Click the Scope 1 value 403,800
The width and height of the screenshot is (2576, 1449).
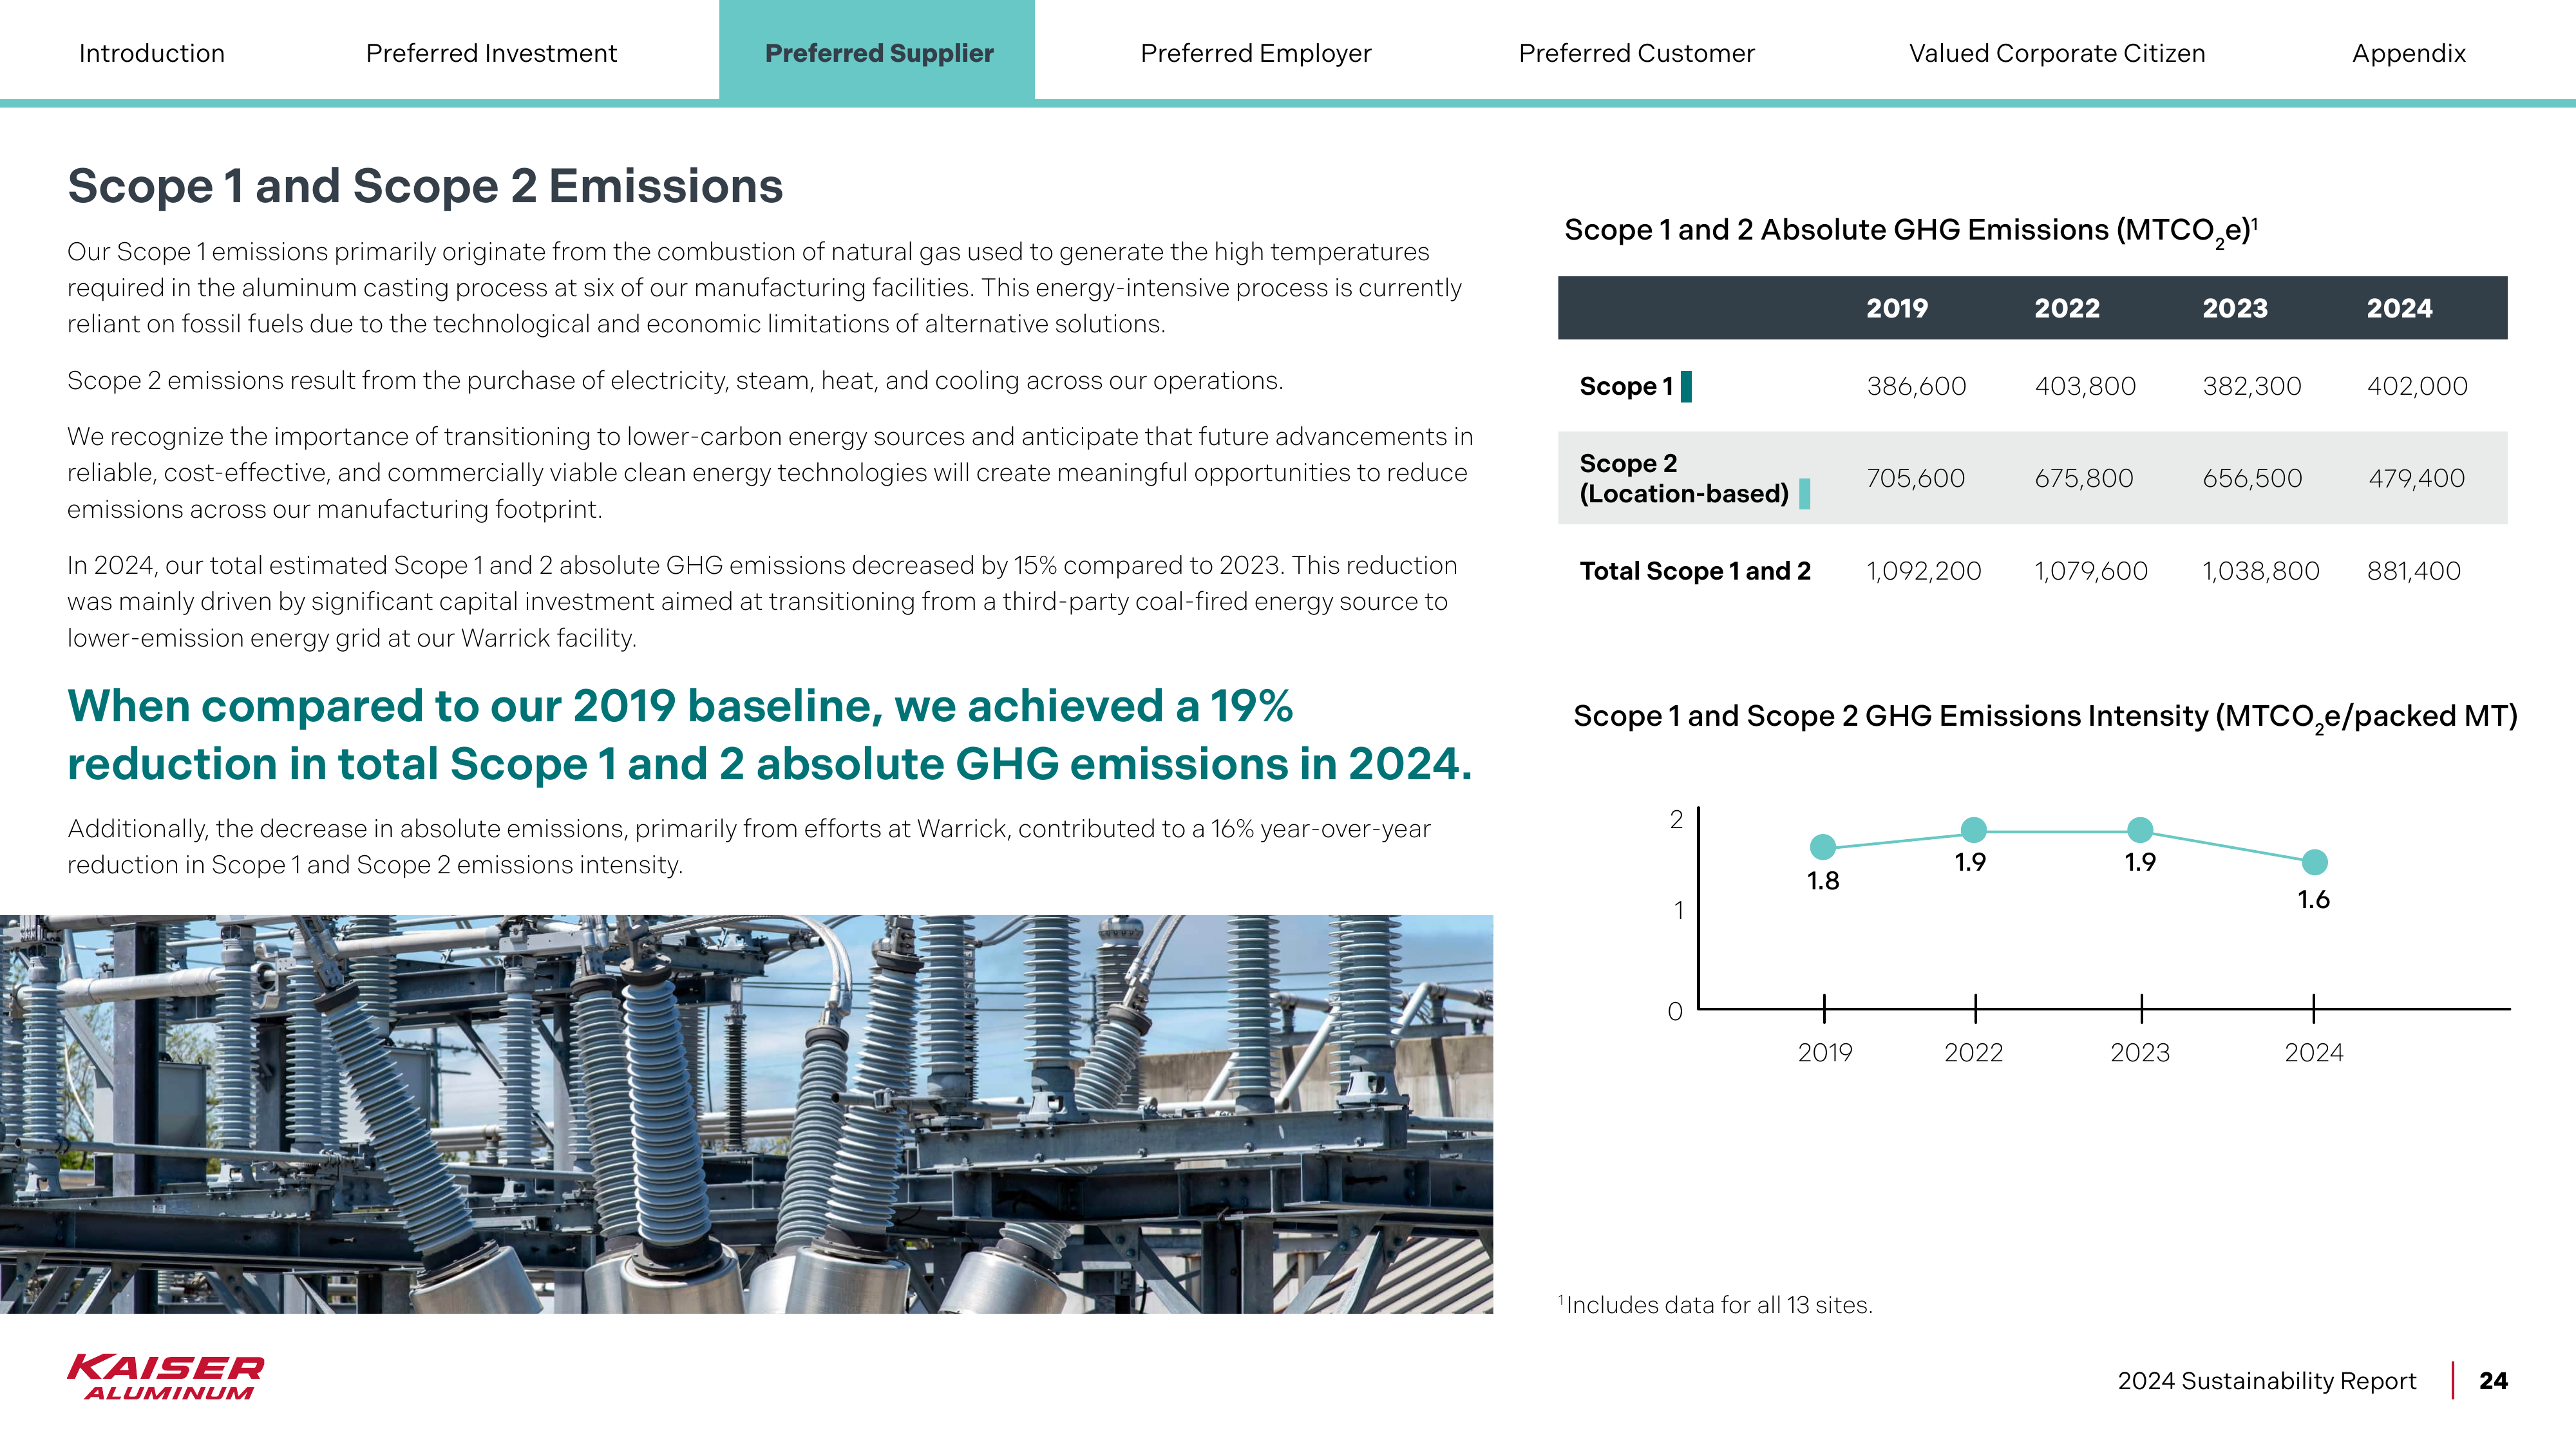pyautogui.click(x=2085, y=386)
